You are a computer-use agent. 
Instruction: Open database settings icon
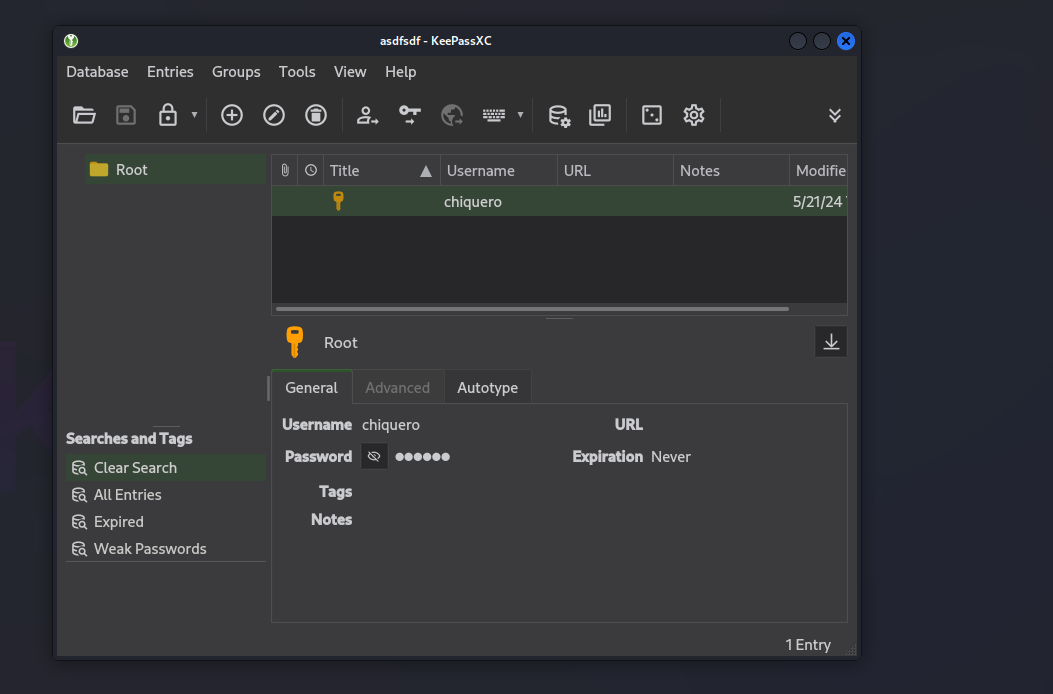pos(559,116)
